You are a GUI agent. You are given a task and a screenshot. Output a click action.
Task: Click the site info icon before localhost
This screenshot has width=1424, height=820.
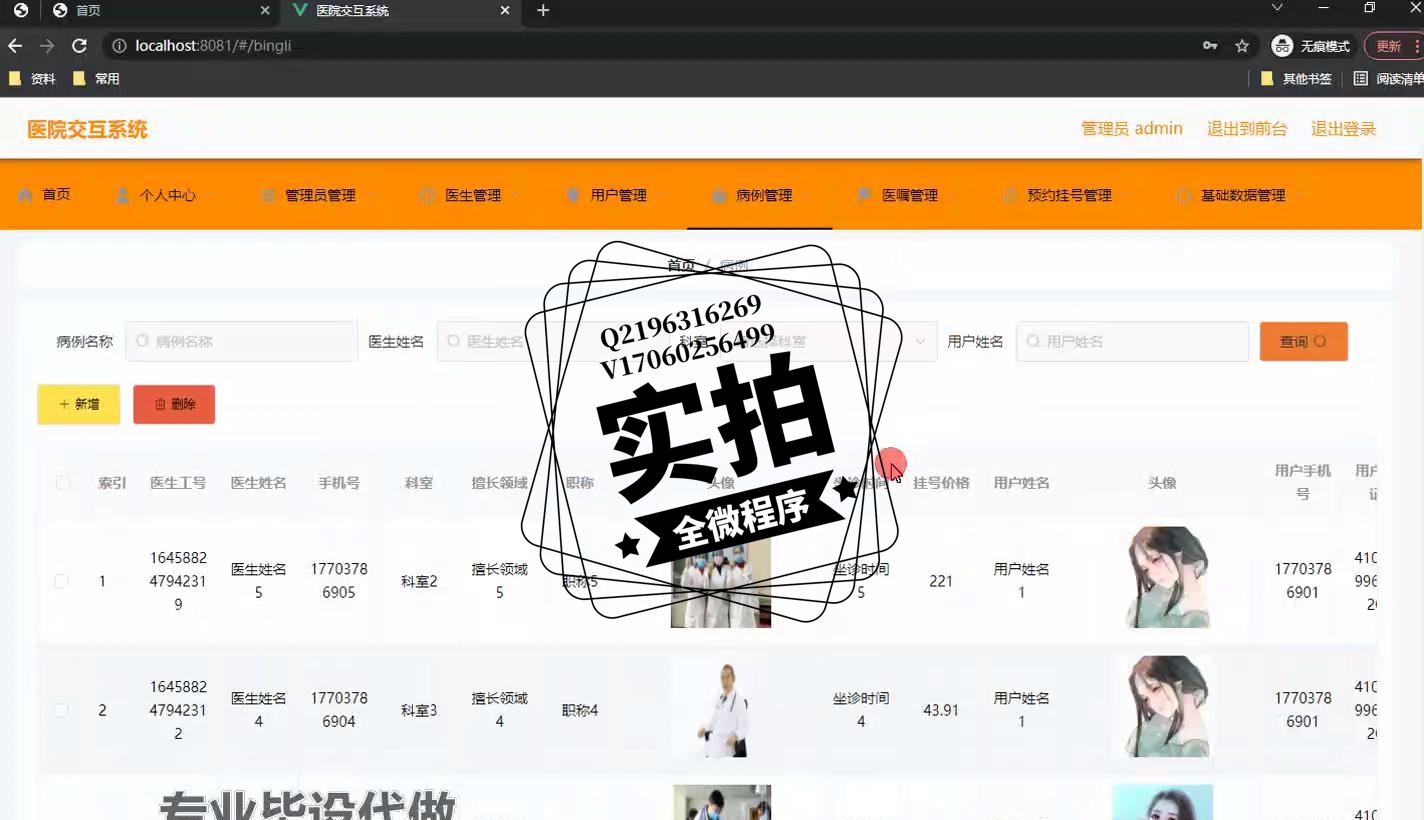[119, 46]
